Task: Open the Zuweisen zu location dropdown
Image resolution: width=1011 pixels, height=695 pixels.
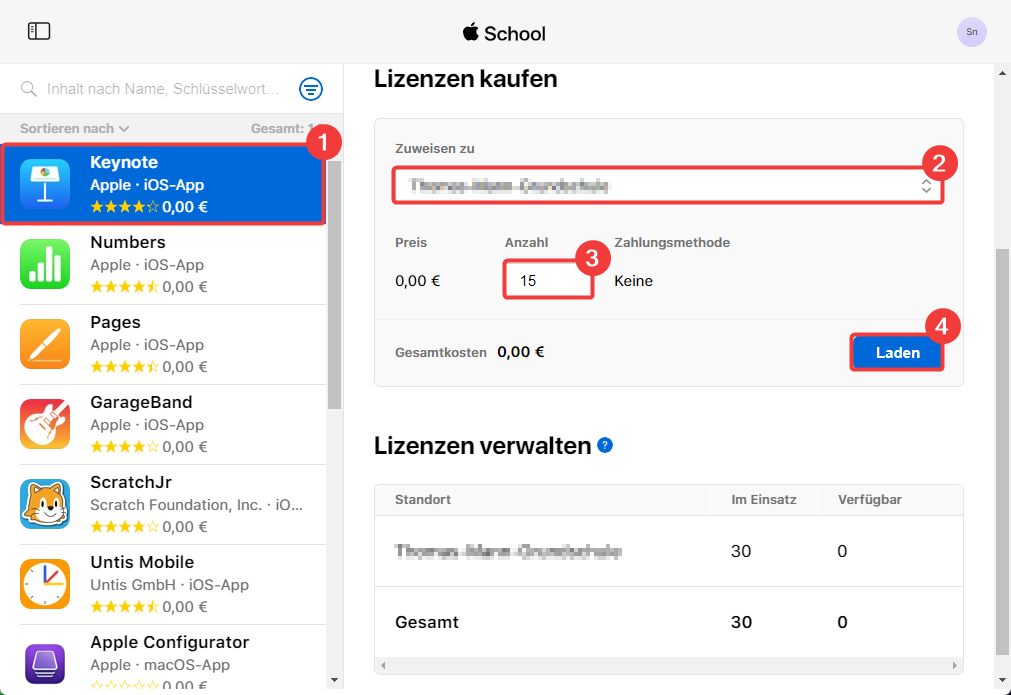Action: pyautogui.click(x=667, y=186)
